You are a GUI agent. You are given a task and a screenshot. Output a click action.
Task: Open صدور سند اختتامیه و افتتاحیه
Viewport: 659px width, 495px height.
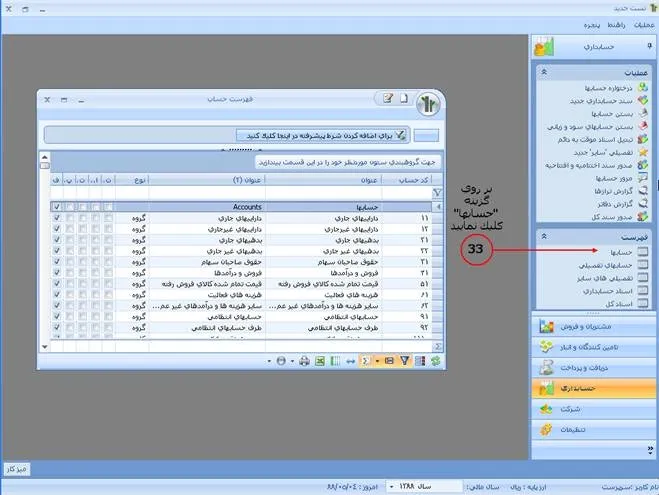pyautogui.click(x=588, y=165)
